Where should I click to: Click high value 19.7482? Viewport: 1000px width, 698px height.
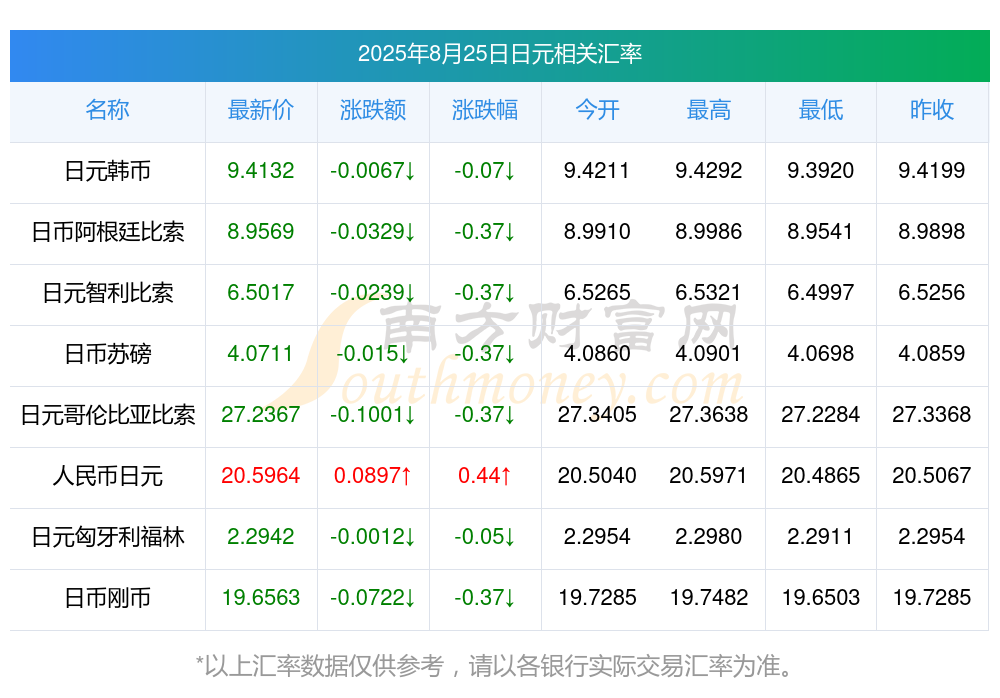[709, 597]
